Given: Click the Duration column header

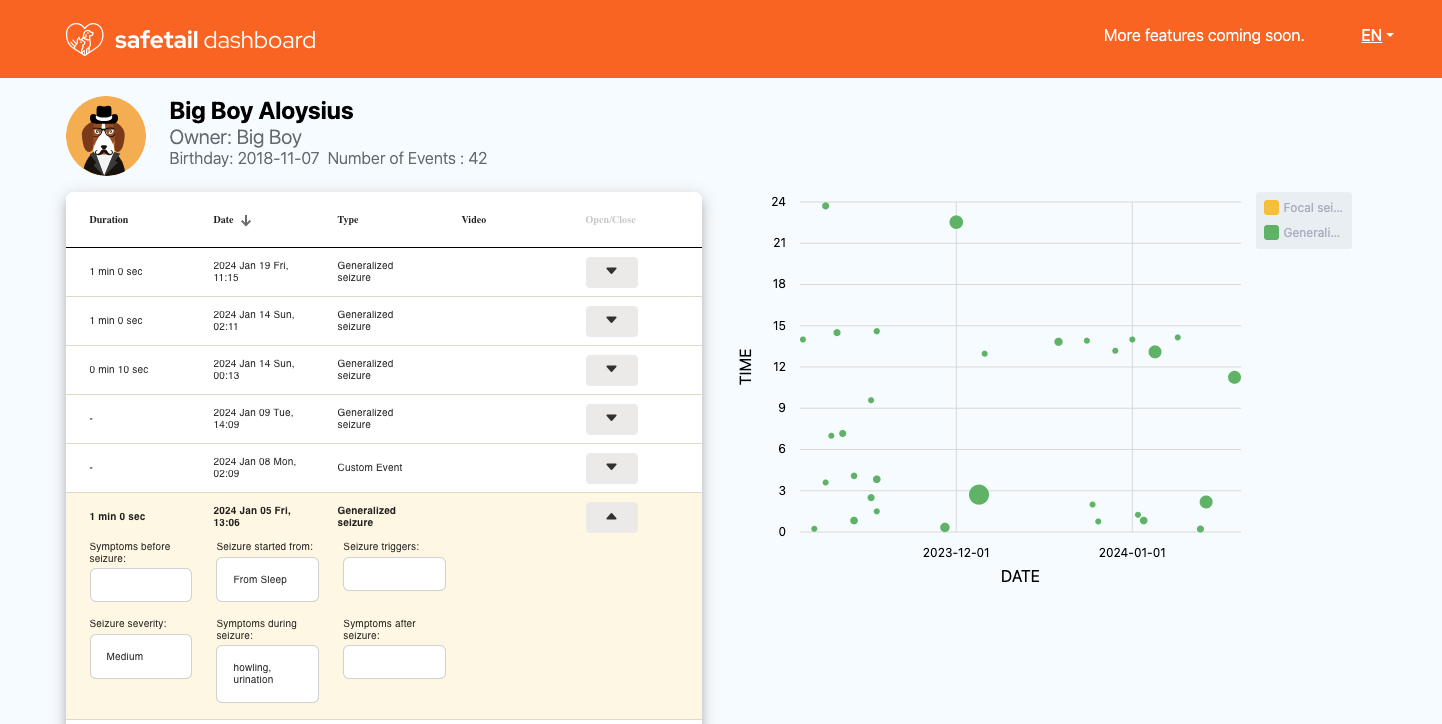Looking at the screenshot, I should 109,220.
